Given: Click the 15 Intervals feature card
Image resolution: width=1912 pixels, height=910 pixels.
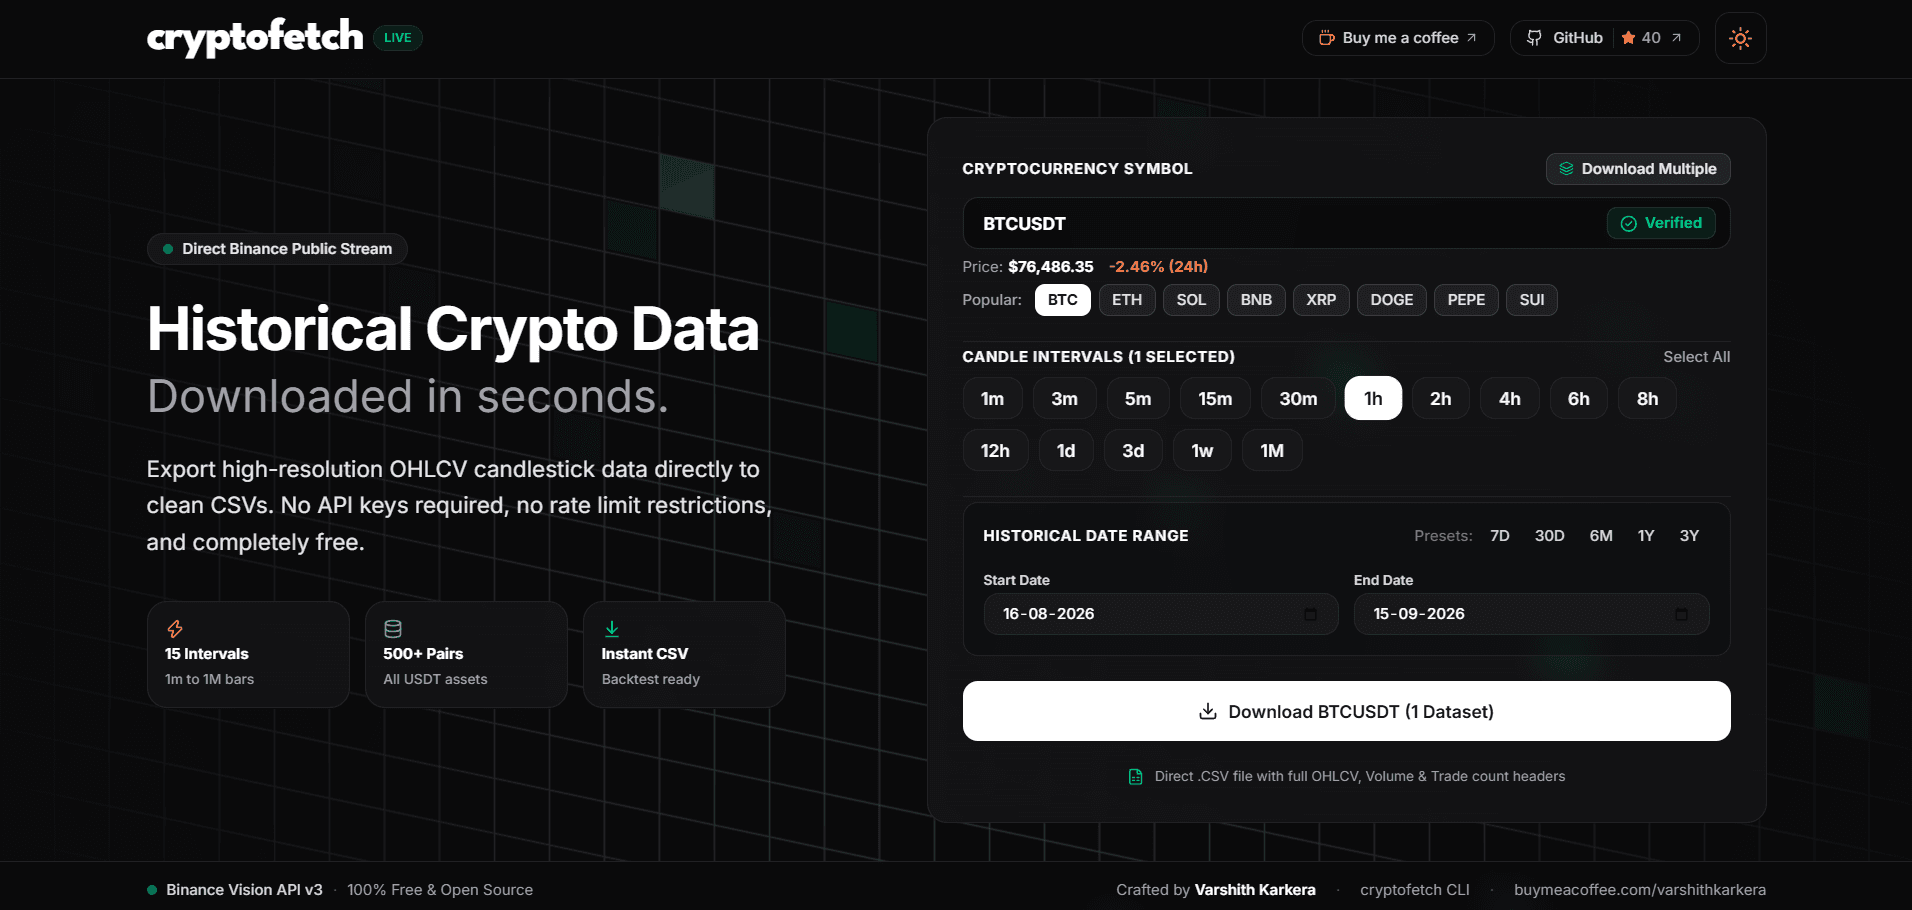Looking at the screenshot, I should click(x=248, y=655).
